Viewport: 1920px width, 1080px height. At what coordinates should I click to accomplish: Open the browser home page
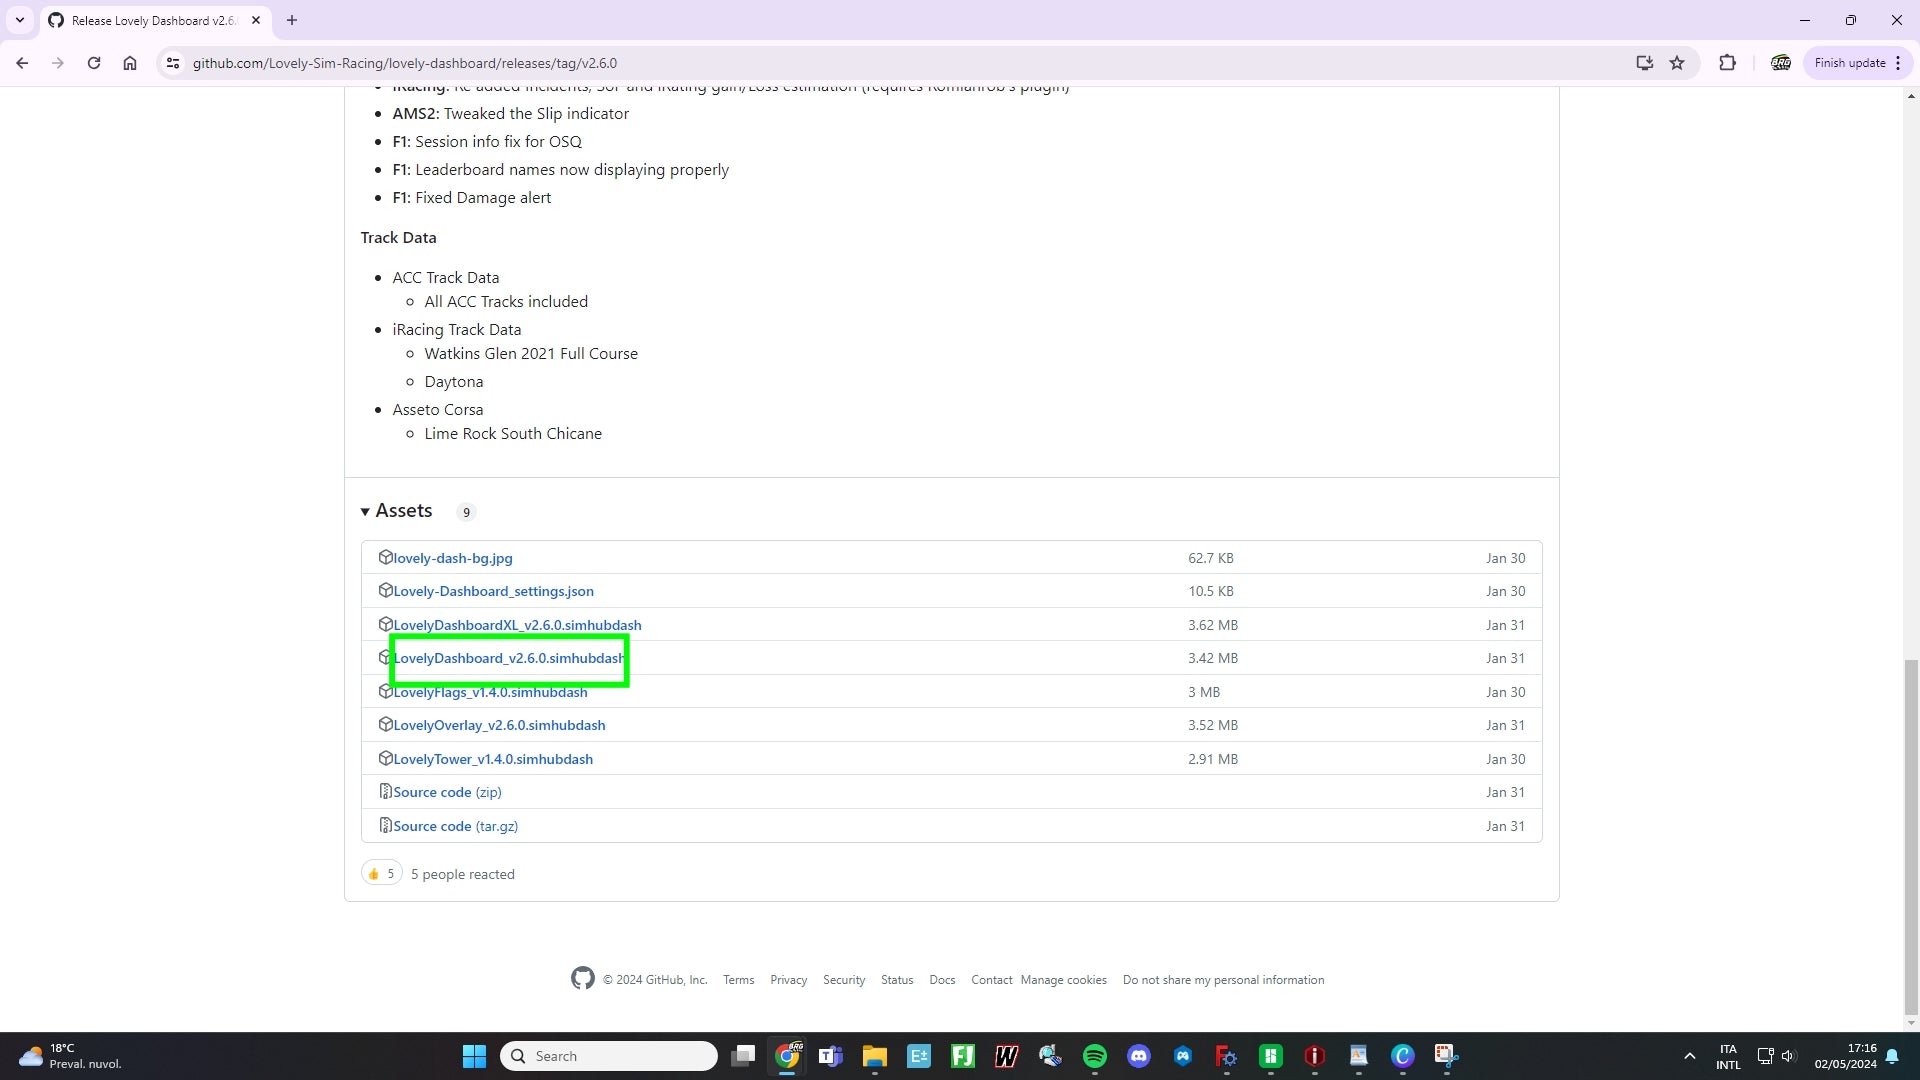click(x=130, y=63)
